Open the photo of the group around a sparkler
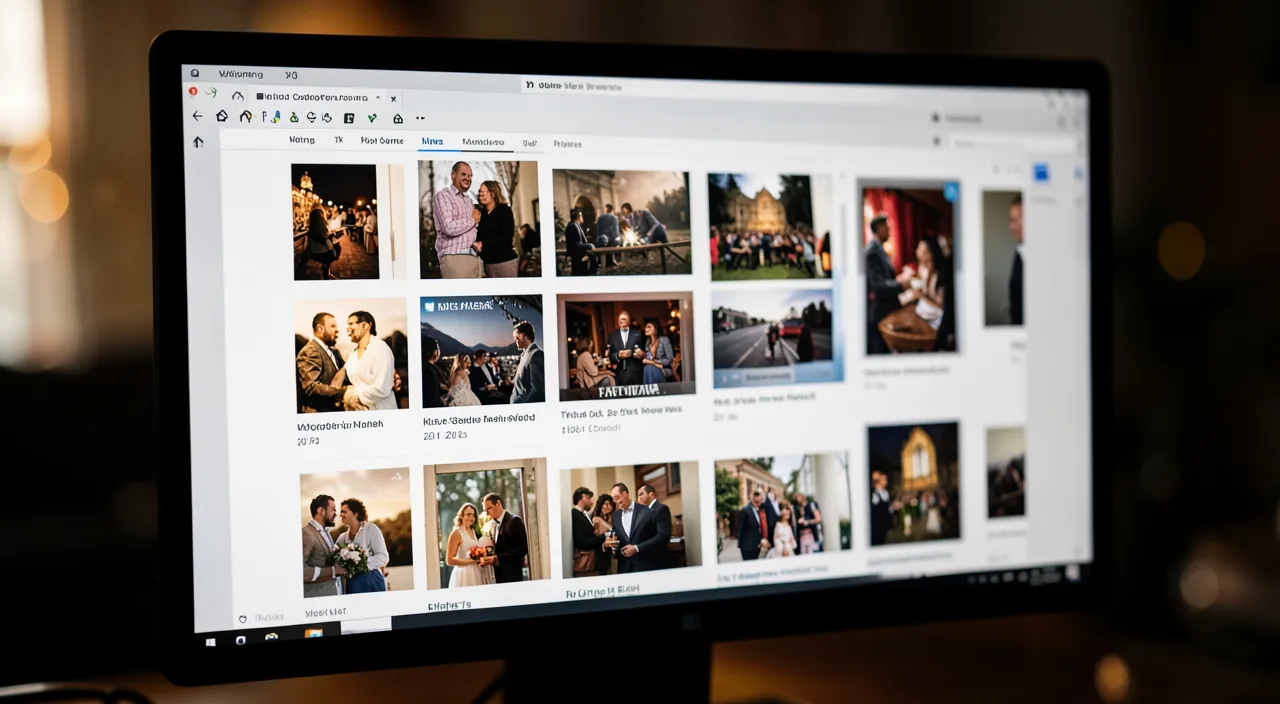Screen dimensions: 1280x704 621,222
